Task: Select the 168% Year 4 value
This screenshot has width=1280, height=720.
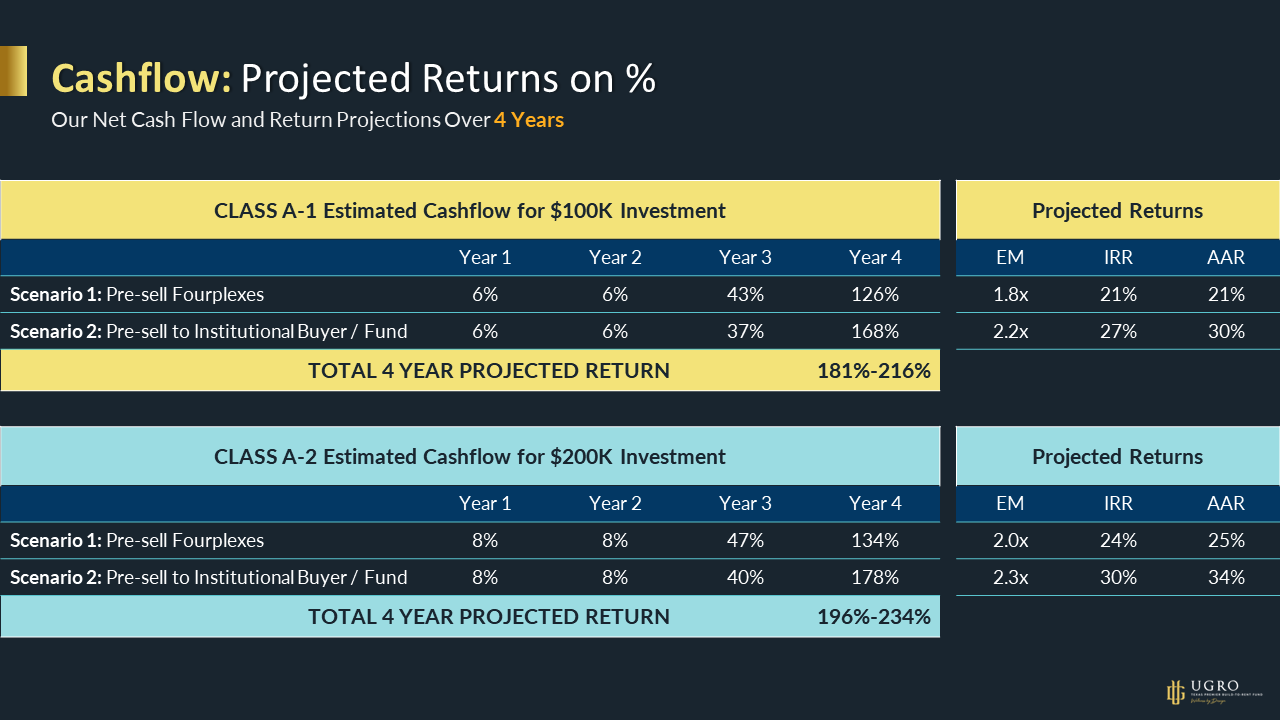Action: [x=874, y=331]
